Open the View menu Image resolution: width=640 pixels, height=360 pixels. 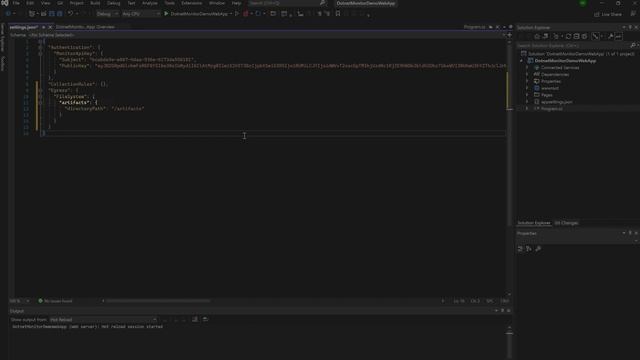click(x=45, y=3)
